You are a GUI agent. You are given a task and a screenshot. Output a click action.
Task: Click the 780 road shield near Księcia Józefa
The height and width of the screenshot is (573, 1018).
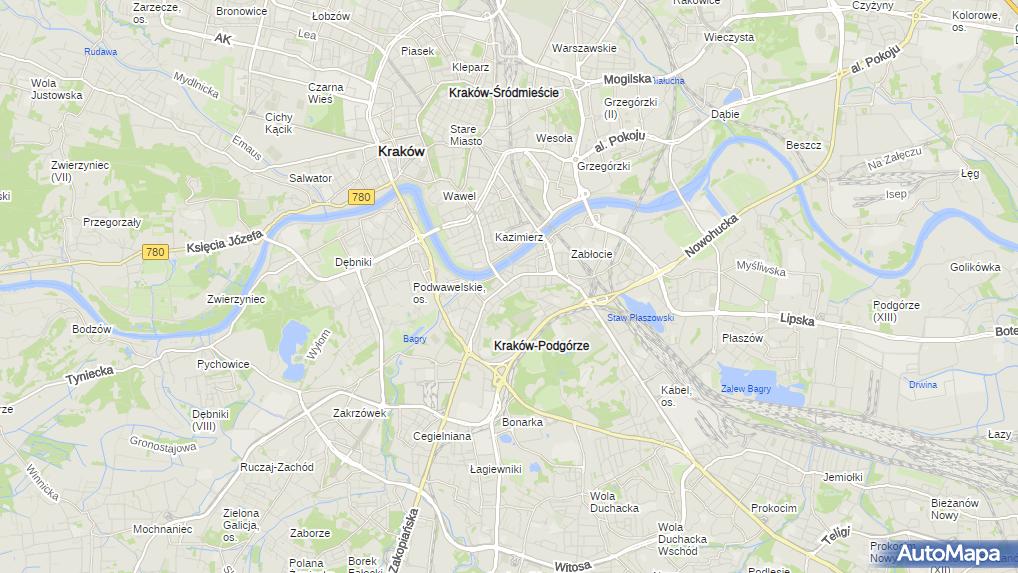pos(155,252)
